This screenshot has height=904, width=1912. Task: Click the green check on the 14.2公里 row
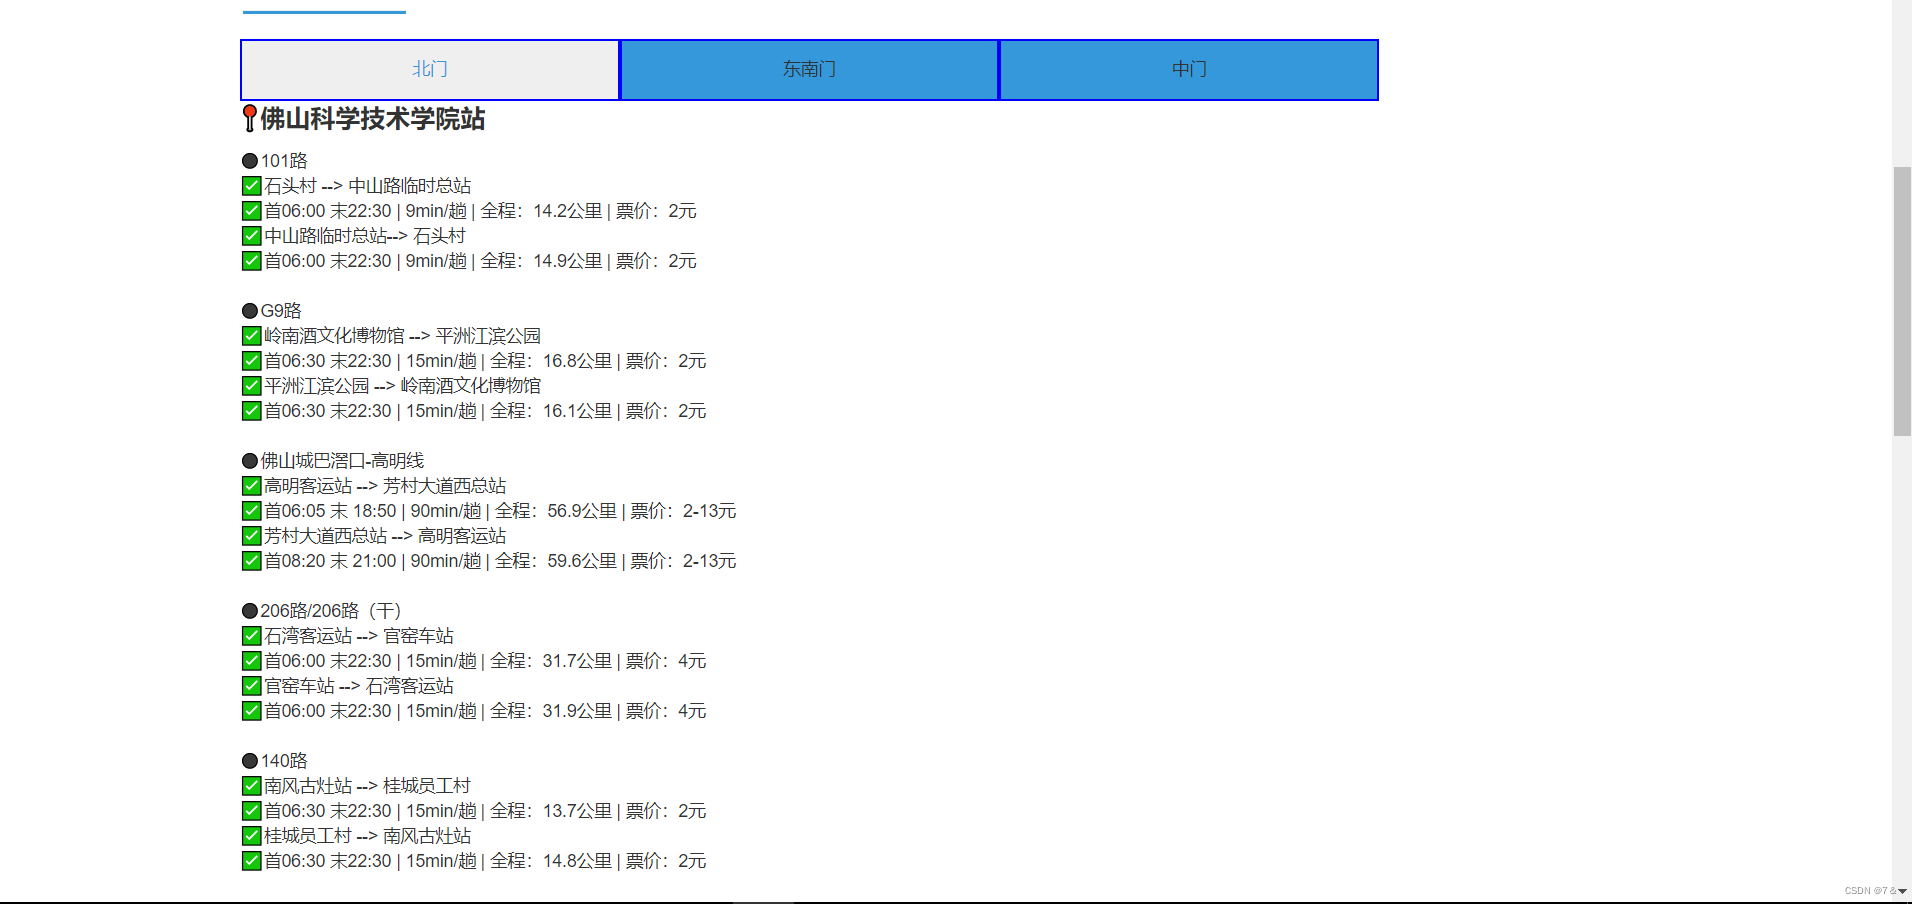click(x=252, y=211)
